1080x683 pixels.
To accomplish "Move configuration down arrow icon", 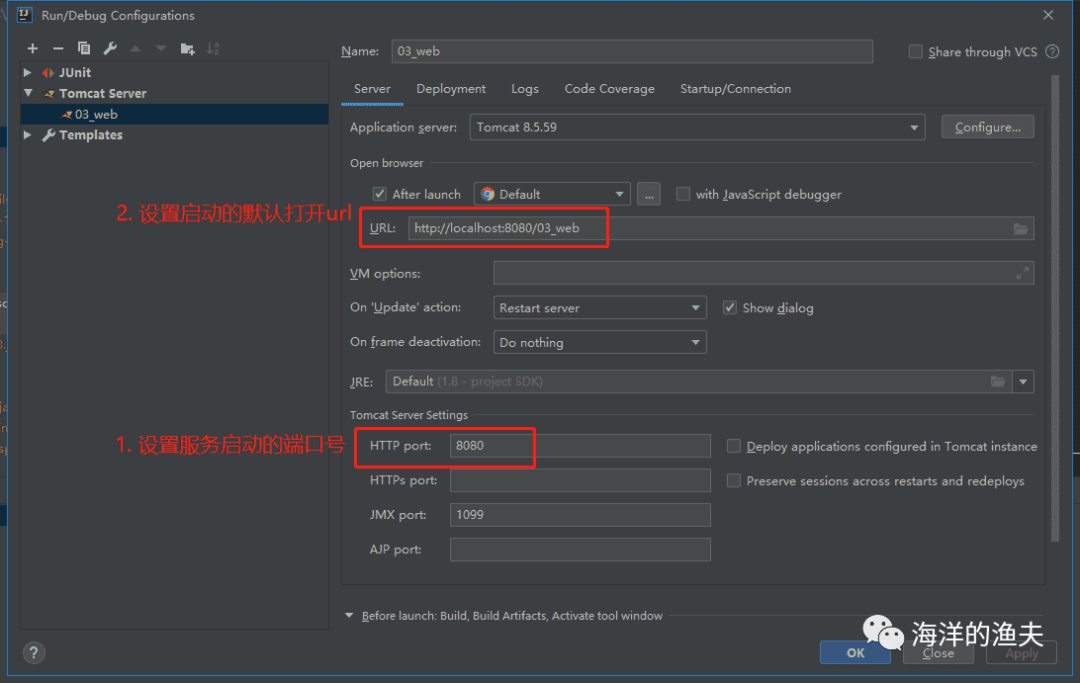I will tap(161, 48).
